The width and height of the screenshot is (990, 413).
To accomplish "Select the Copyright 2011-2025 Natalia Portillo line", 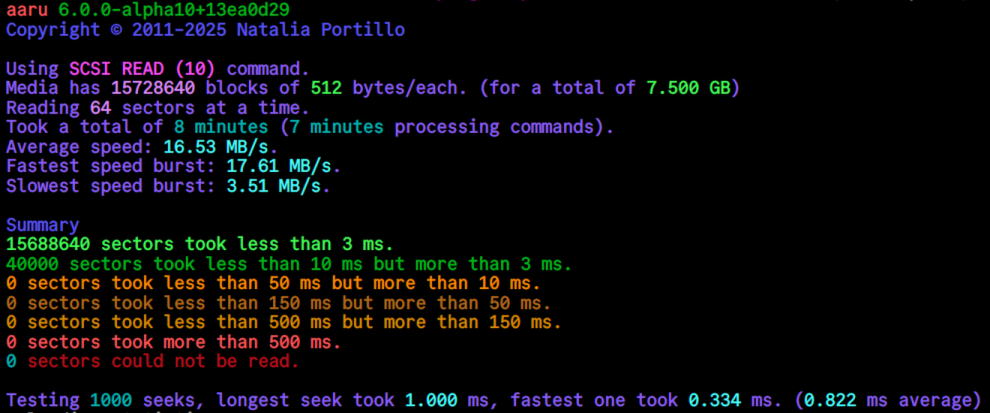I will (206, 30).
